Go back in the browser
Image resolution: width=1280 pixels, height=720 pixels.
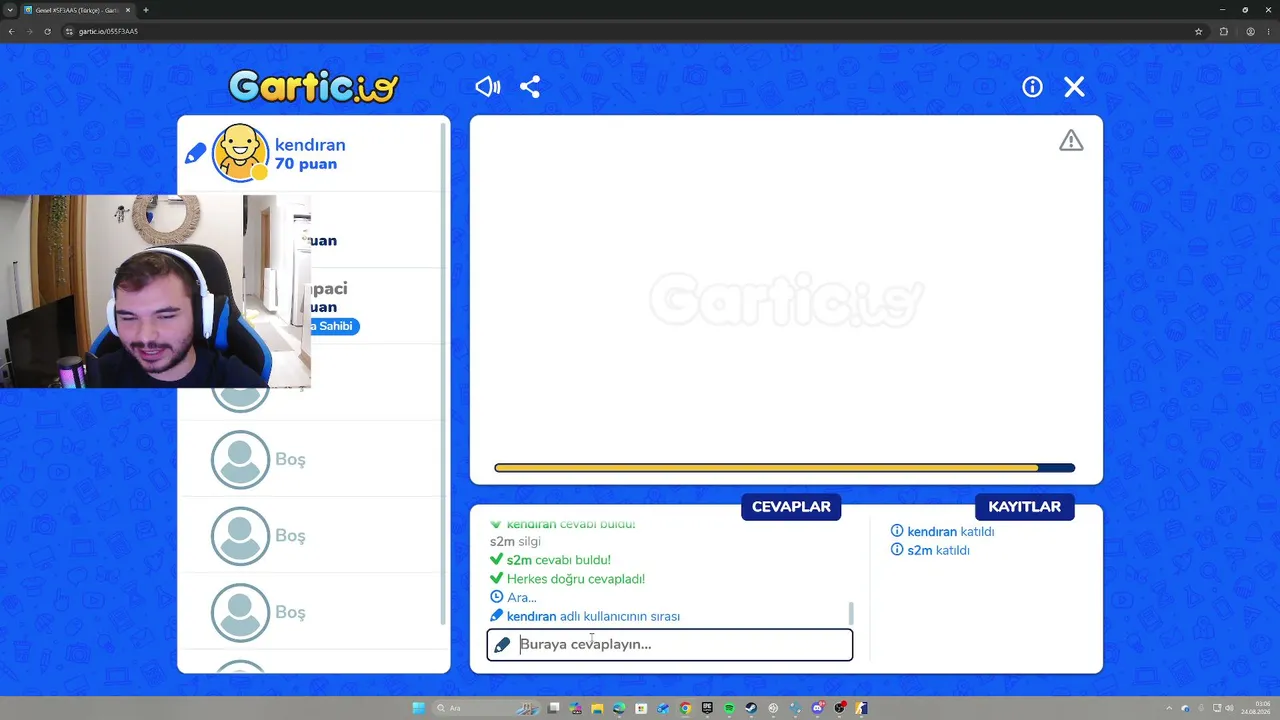(x=11, y=31)
